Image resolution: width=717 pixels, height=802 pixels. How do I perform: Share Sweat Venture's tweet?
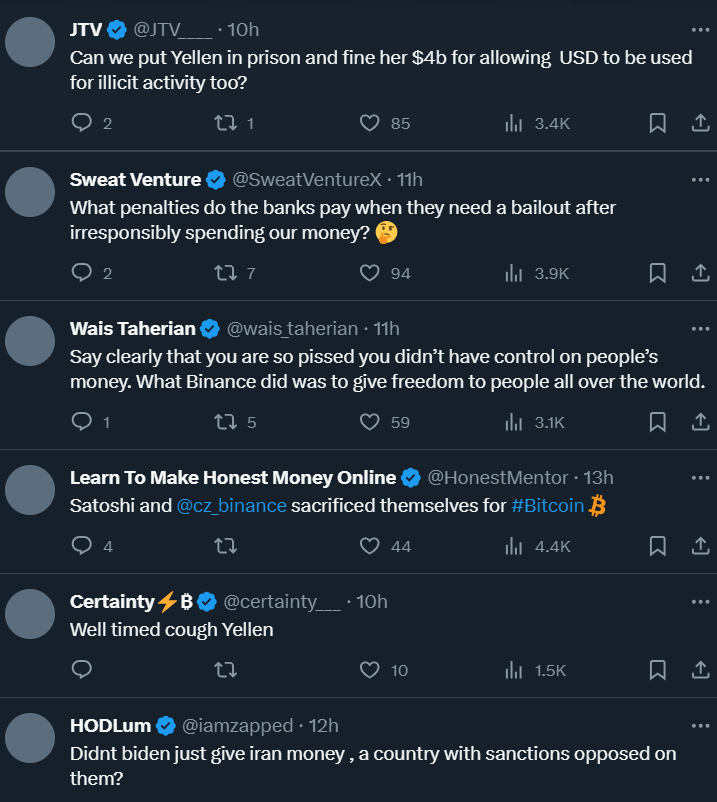tap(701, 273)
